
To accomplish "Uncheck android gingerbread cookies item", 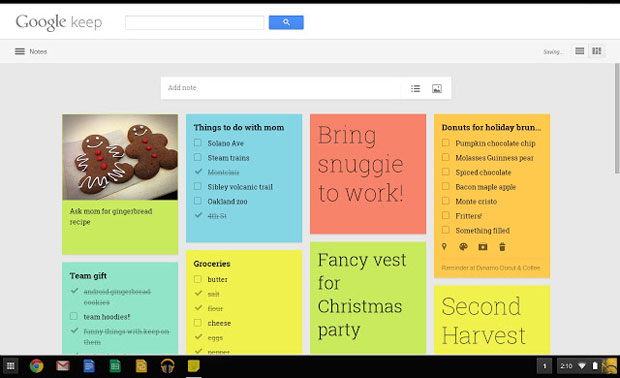I will coord(74,291).
